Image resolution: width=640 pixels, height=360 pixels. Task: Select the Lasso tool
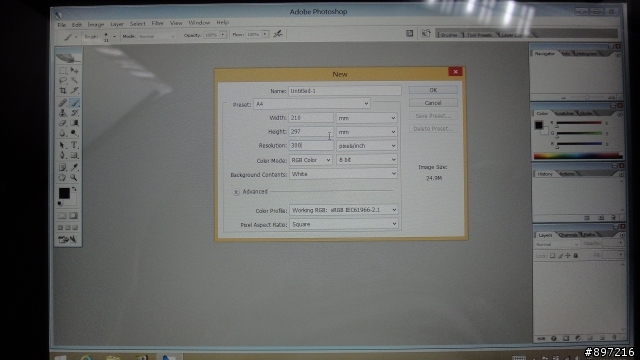63,80
